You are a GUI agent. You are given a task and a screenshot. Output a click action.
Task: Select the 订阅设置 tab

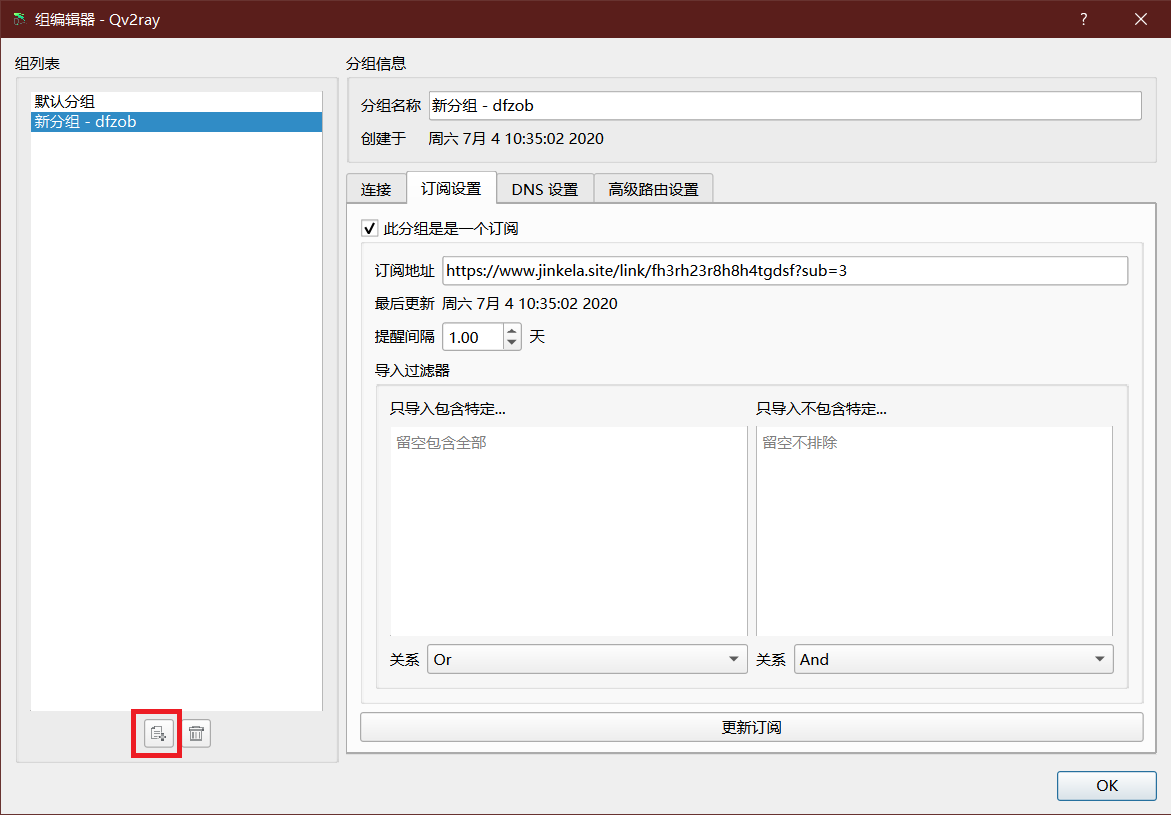[x=450, y=188]
